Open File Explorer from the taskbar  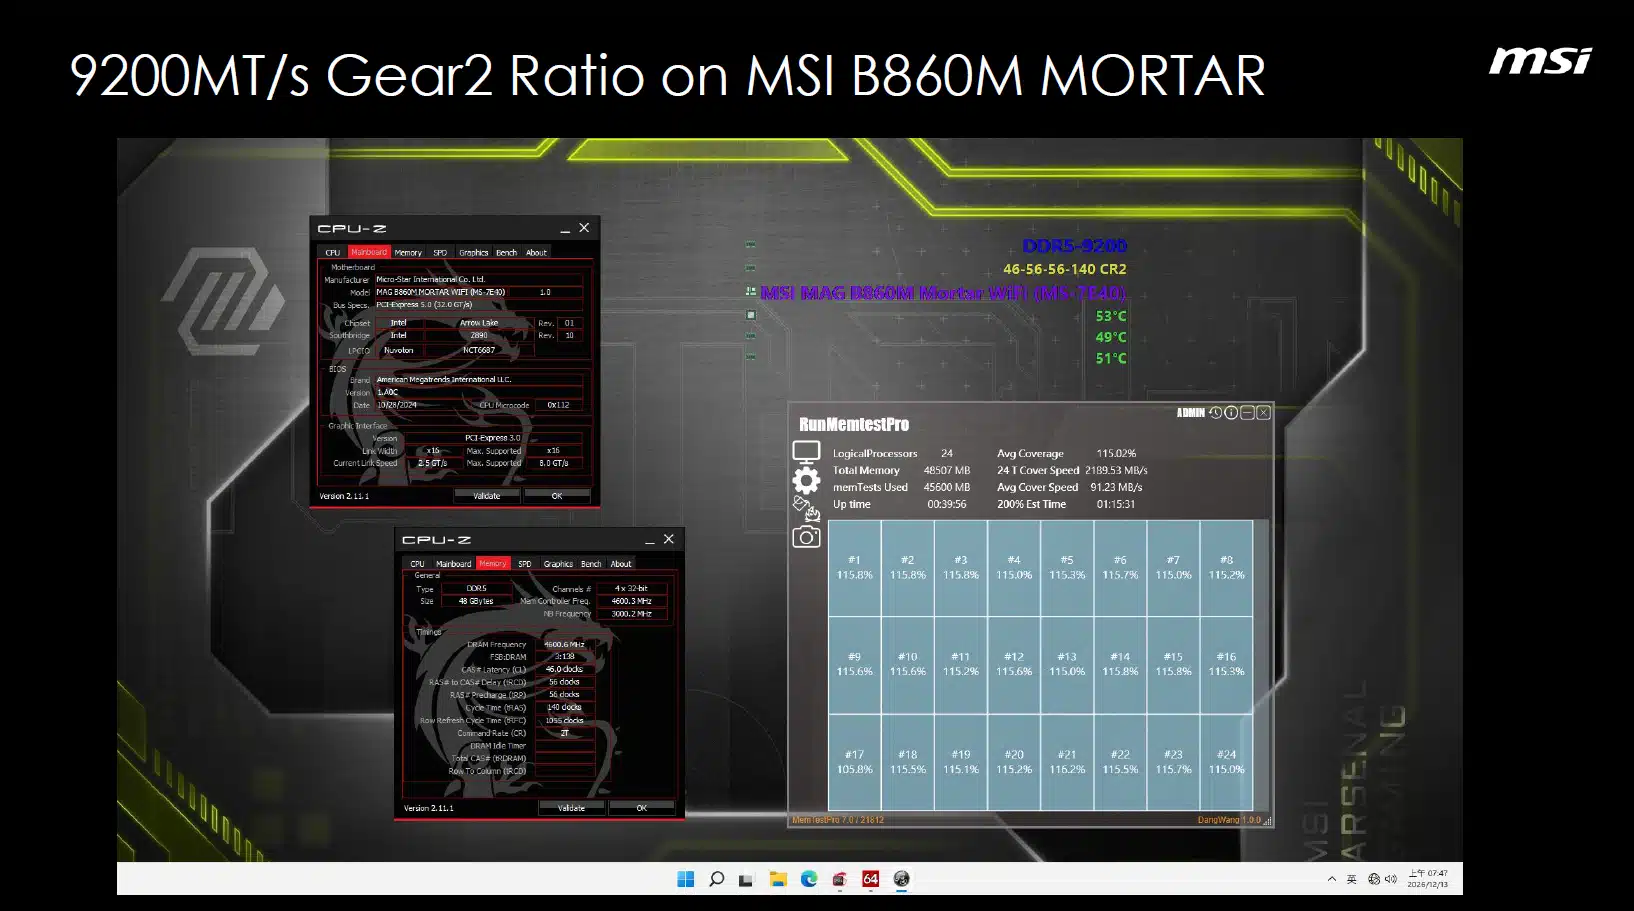778,879
